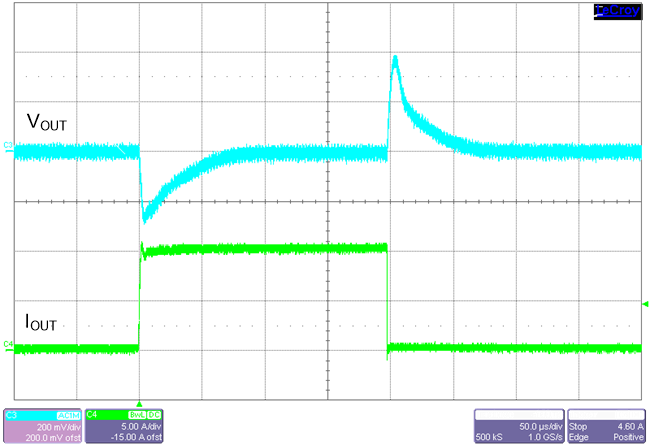
Task: Click the AC1M coupling badge in the C3 descriptor
Action: [x=69, y=415]
